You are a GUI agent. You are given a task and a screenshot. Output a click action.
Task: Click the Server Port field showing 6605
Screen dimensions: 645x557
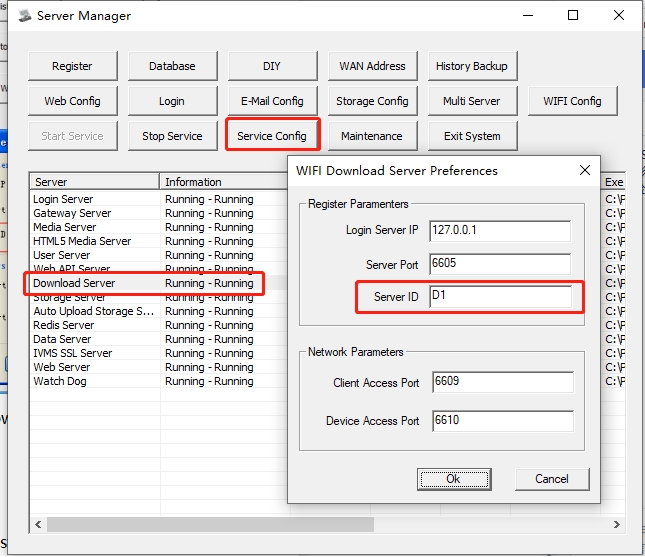(x=500, y=264)
